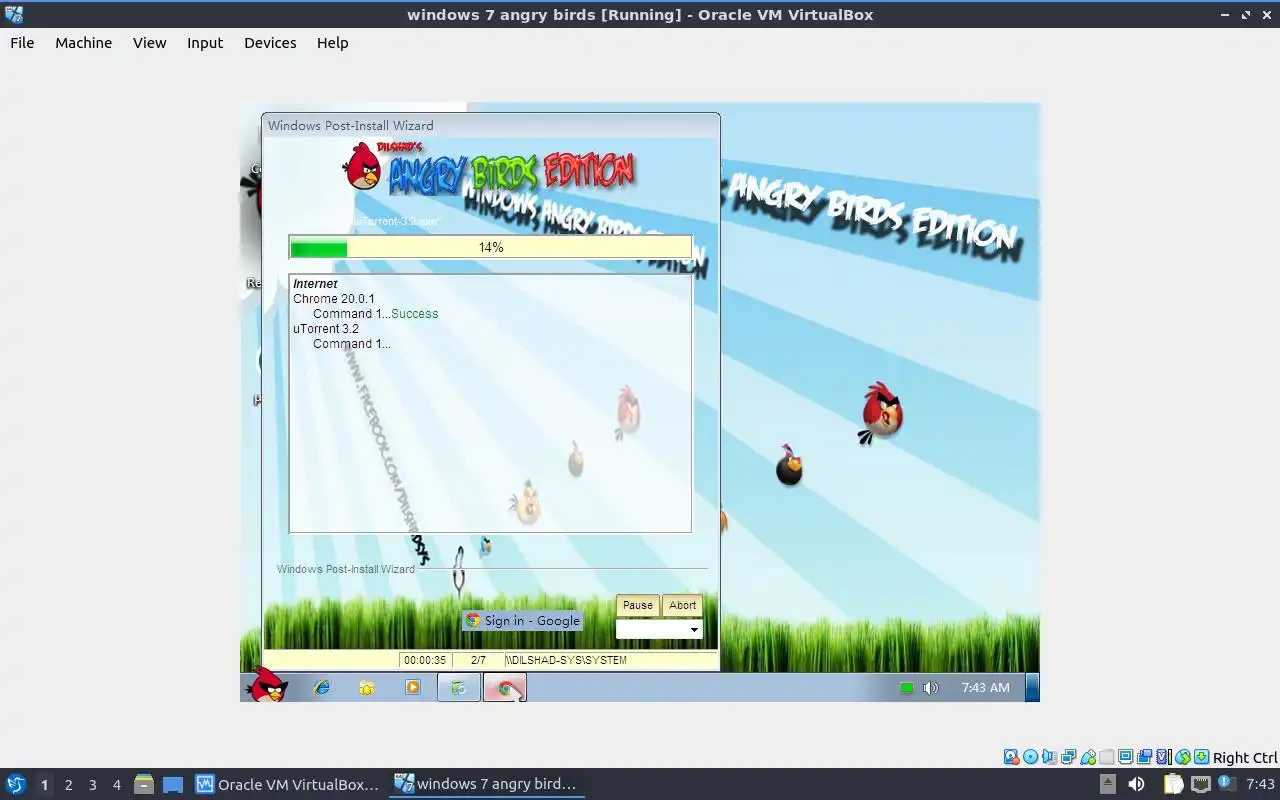Open host file manager panel icon
The image size is (1280, 800).
pyautogui.click(x=144, y=785)
